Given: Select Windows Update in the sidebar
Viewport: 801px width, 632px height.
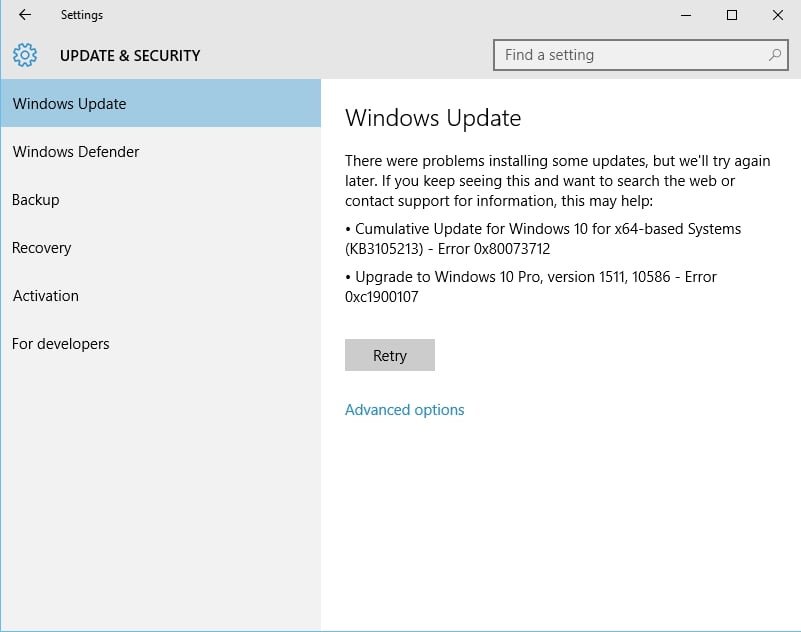Looking at the screenshot, I should point(70,104).
